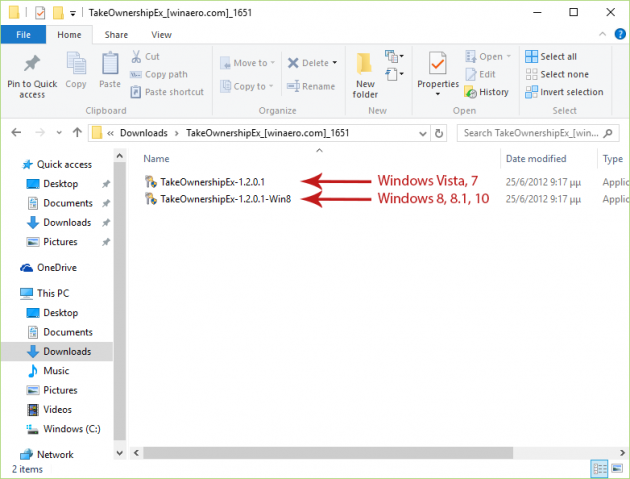
Task: Expand the Delete dropdown arrow
Action: point(335,63)
